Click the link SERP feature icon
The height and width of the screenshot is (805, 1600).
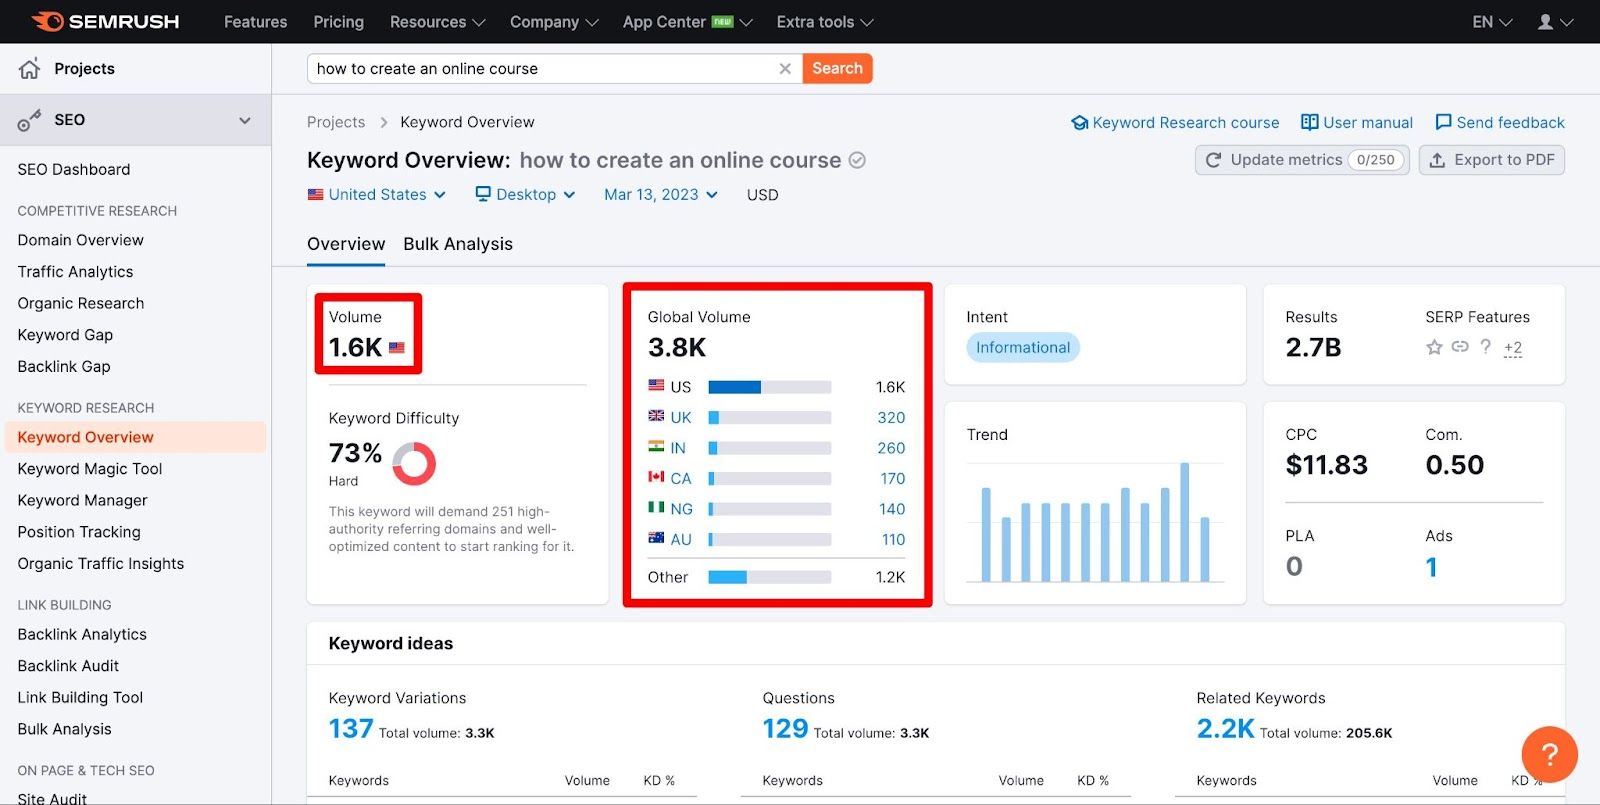(x=1460, y=346)
